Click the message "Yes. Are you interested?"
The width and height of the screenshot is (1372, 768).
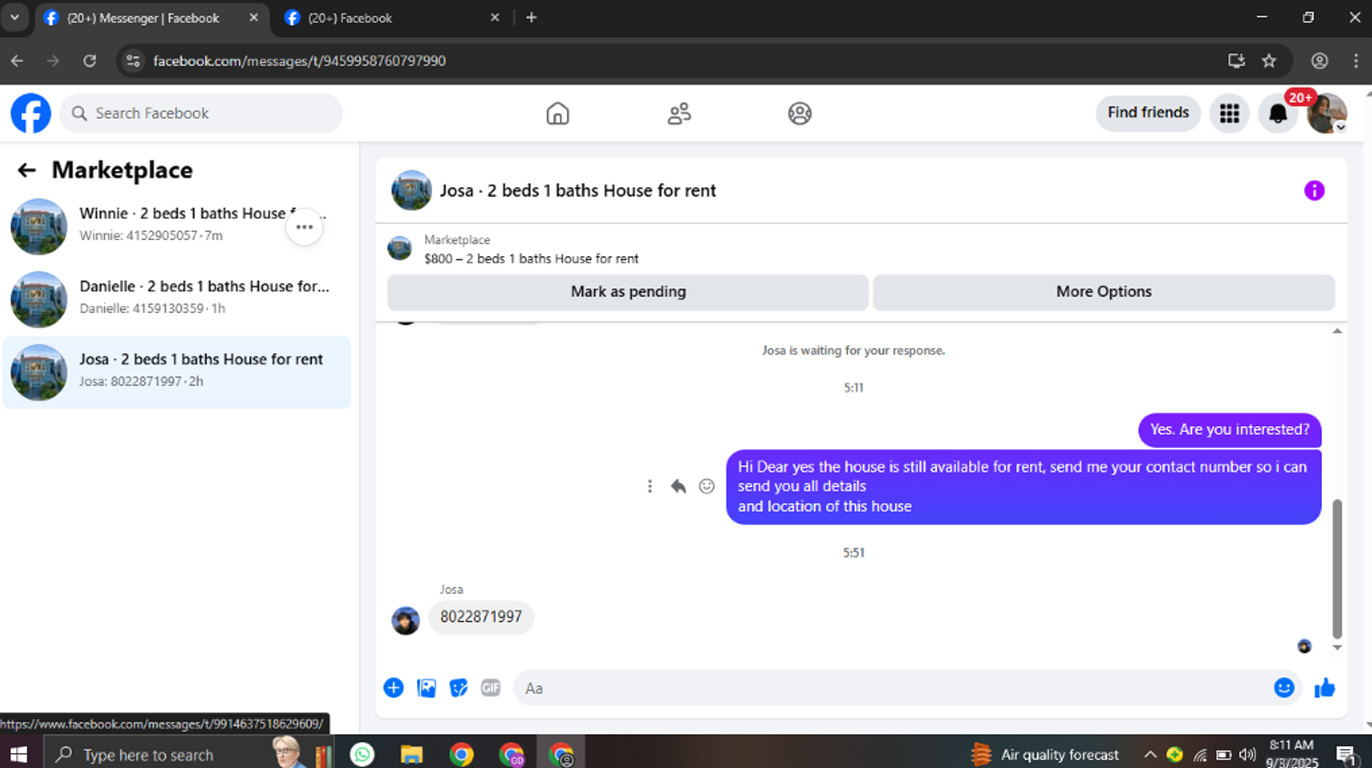(1230, 430)
